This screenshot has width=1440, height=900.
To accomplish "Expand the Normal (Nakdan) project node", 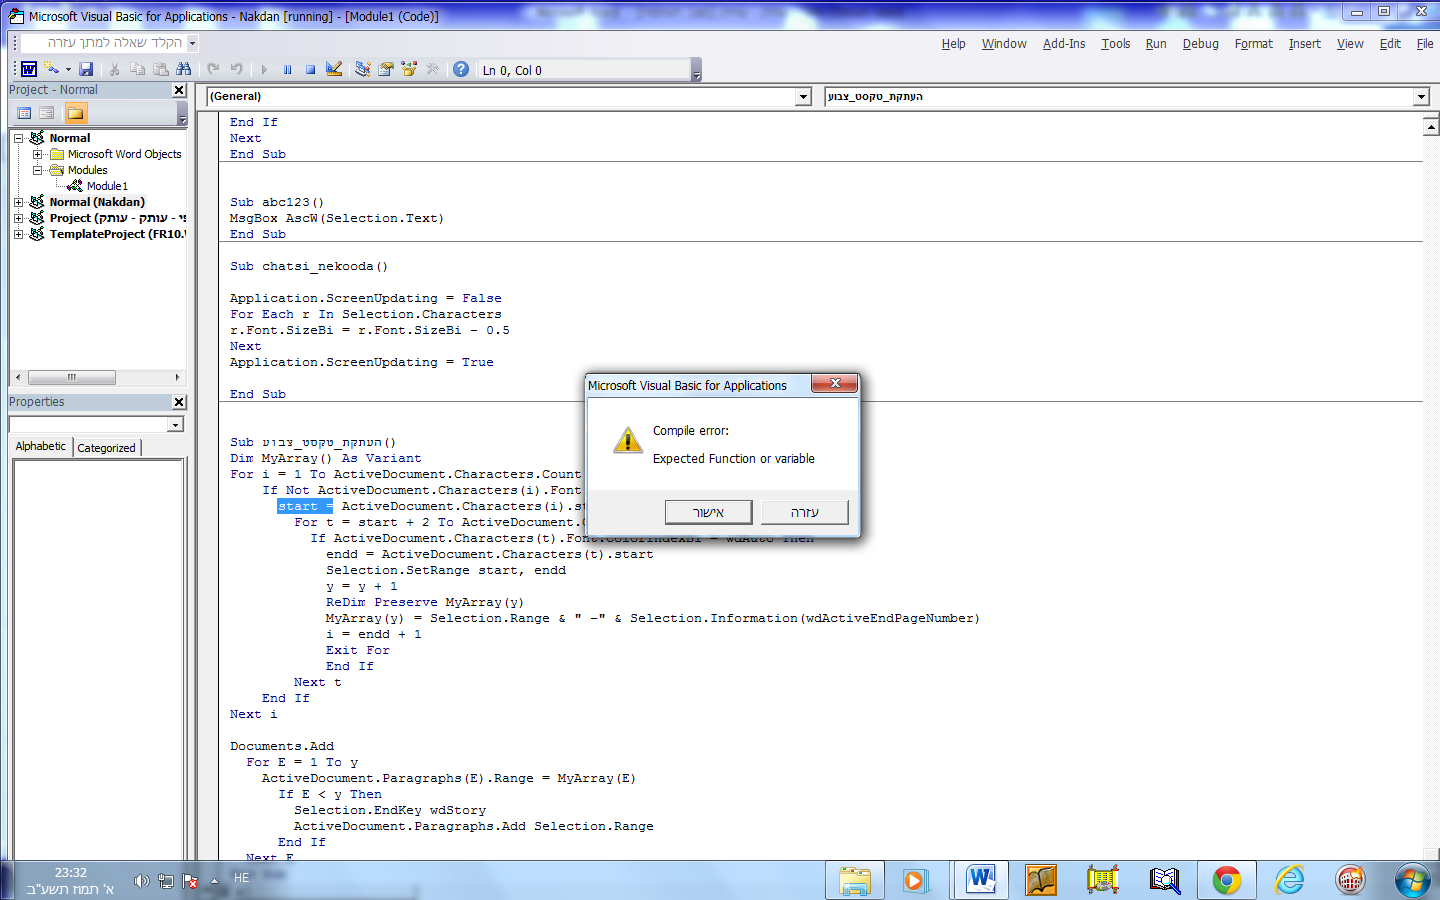I will (18, 202).
